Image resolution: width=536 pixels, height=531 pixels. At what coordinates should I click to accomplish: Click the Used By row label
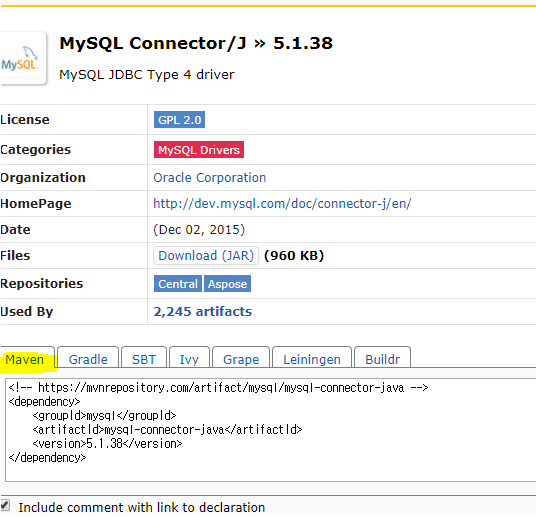27,312
